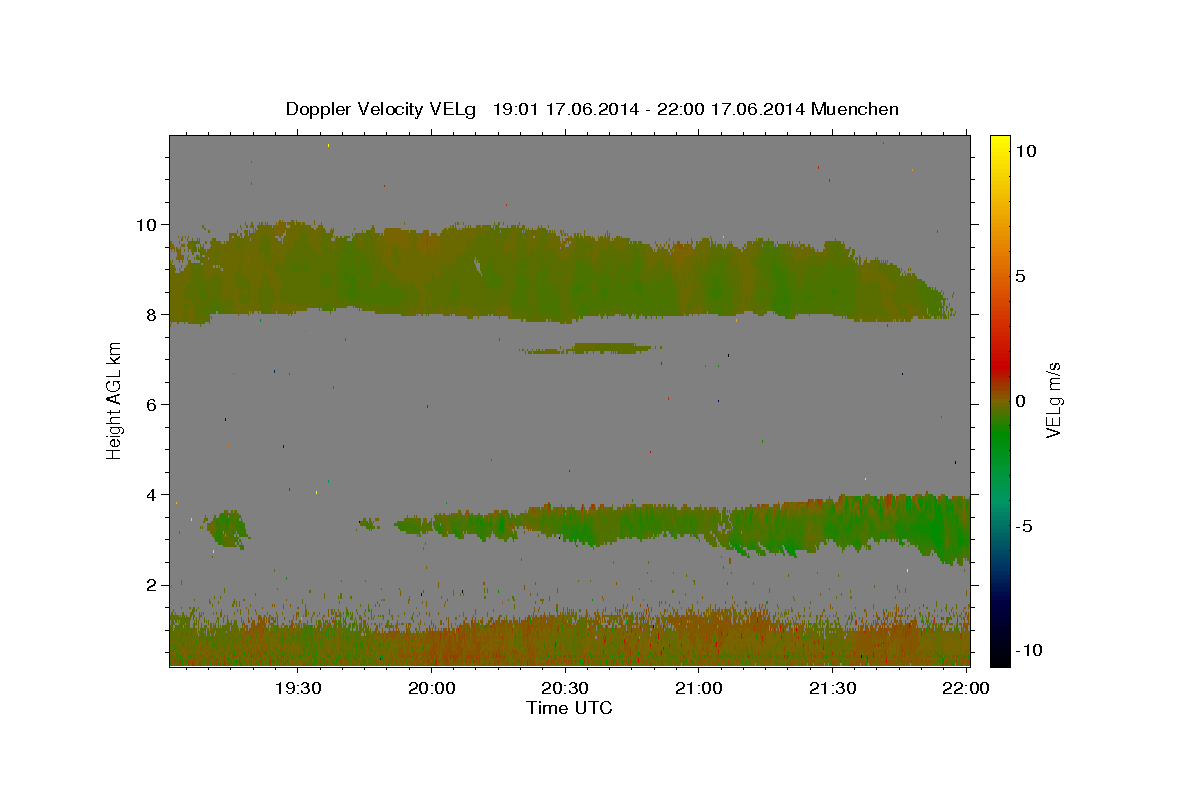Image resolution: width=1200 pixels, height=800 pixels.
Task: Click the 'VELg m/s' colorbar label
Action: tap(1052, 400)
